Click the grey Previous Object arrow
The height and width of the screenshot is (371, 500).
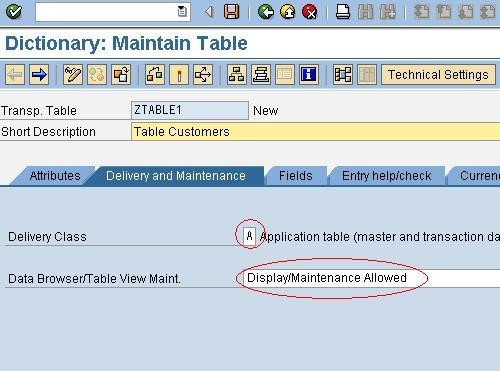[x=15, y=74]
